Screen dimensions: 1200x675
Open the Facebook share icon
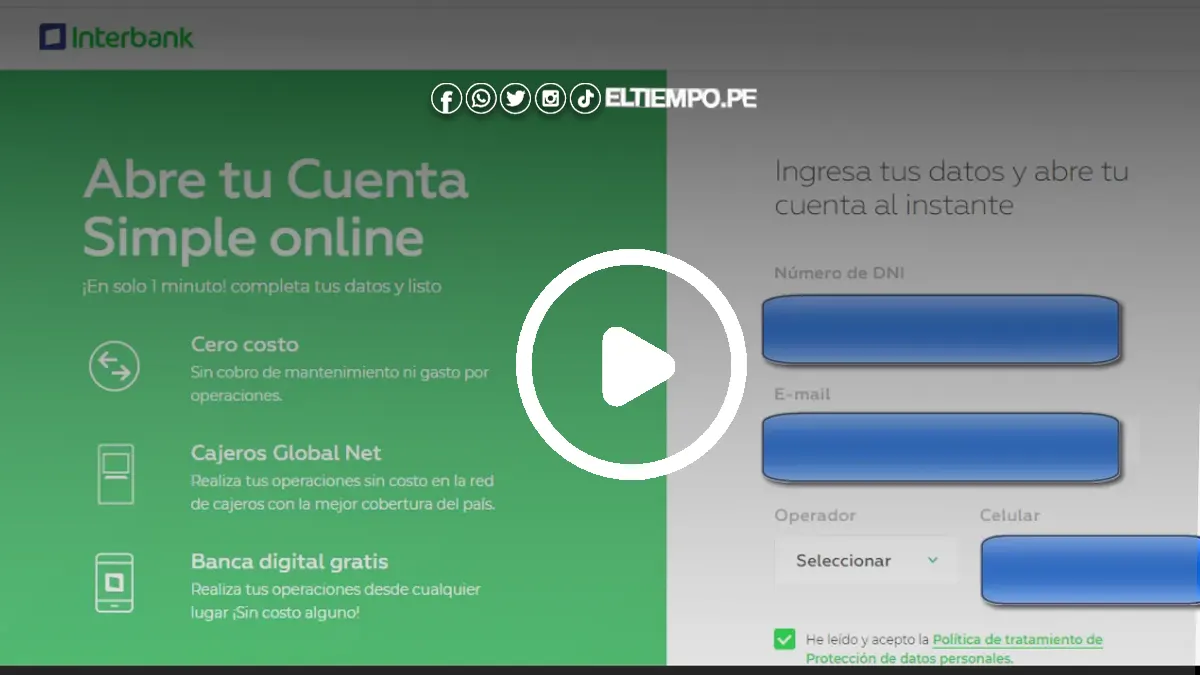pos(446,98)
